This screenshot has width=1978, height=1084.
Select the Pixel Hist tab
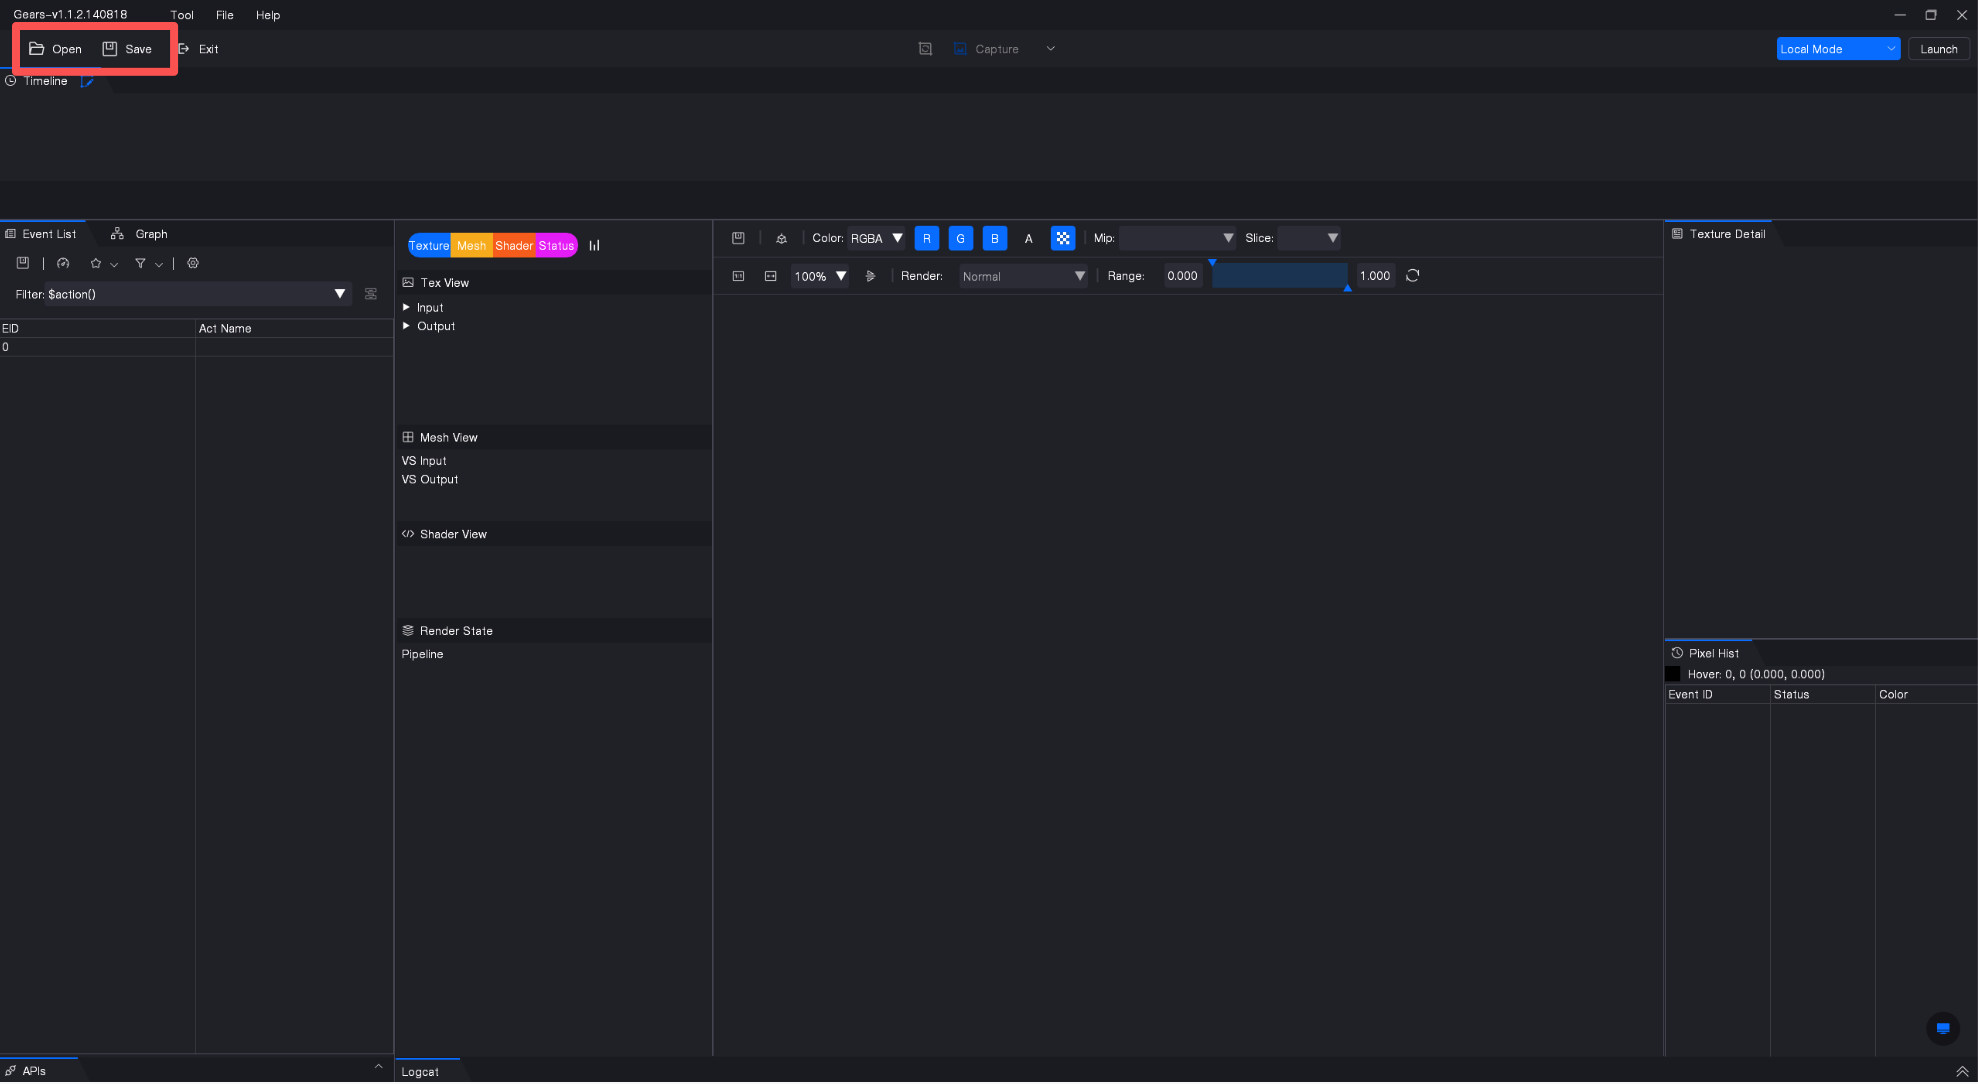[1706, 653]
